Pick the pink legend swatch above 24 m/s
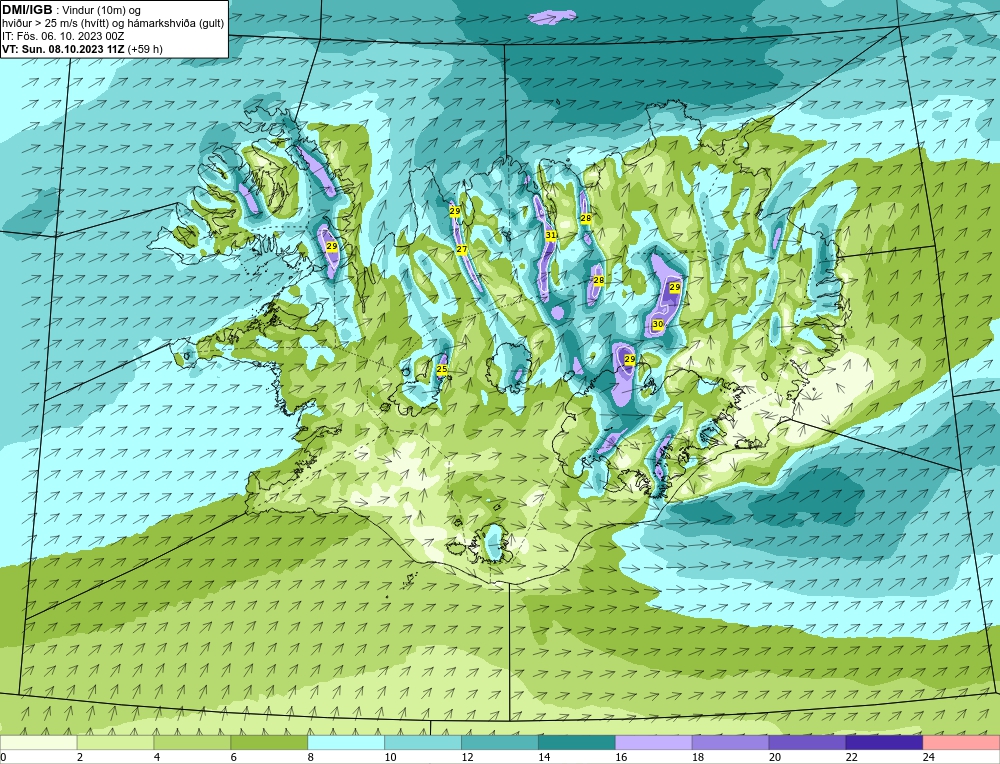The height and width of the screenshot is (764, 1000). 961,743
